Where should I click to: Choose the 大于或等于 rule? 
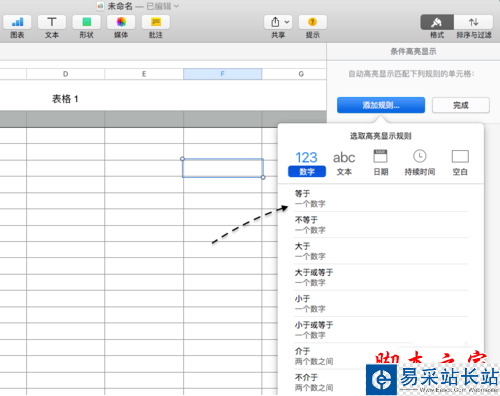click(381, 277)
